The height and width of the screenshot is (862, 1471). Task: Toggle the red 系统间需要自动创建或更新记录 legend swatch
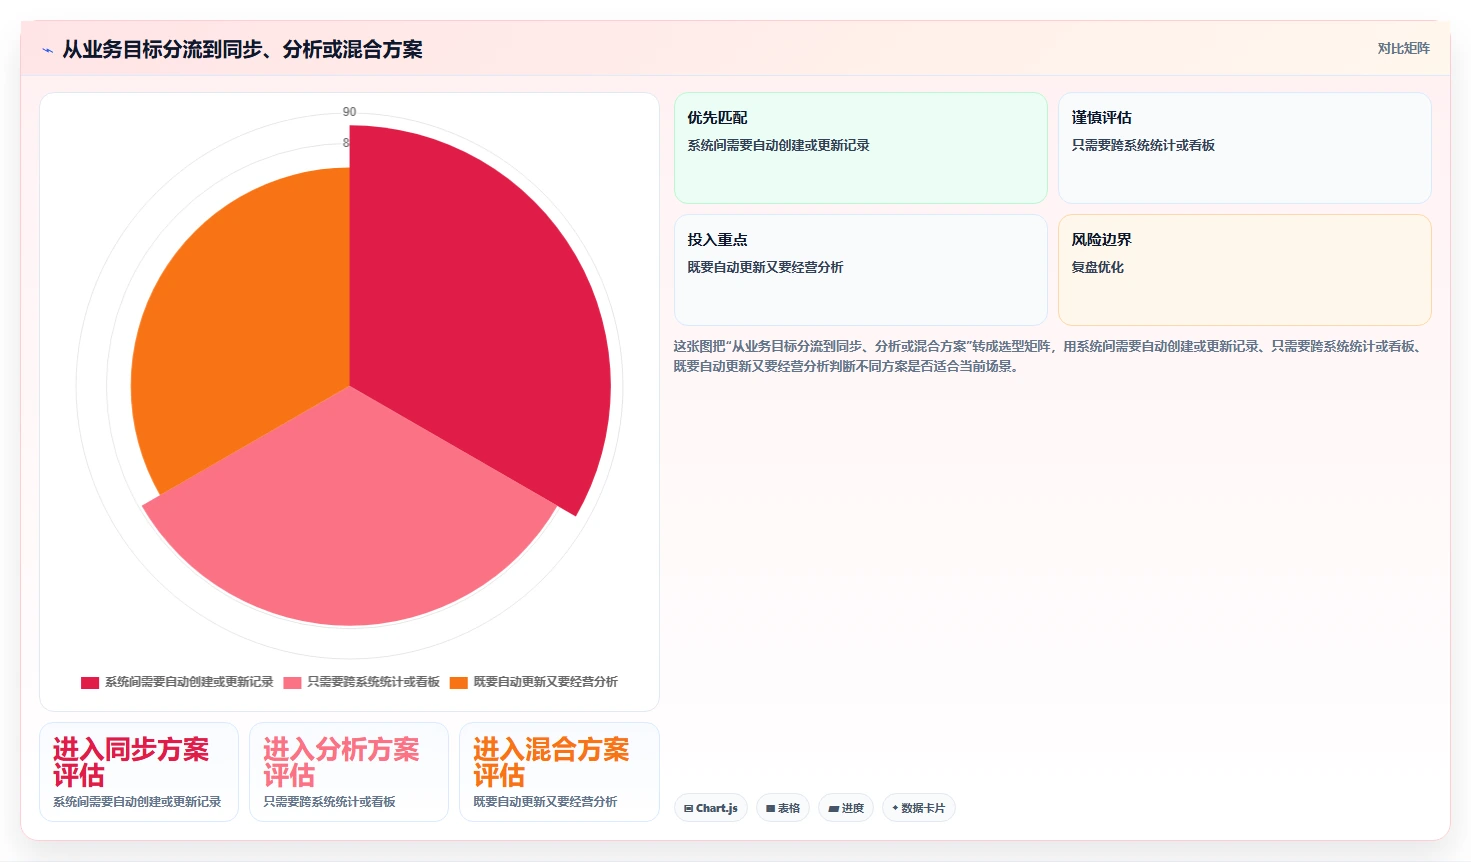(x=90, y=682)
